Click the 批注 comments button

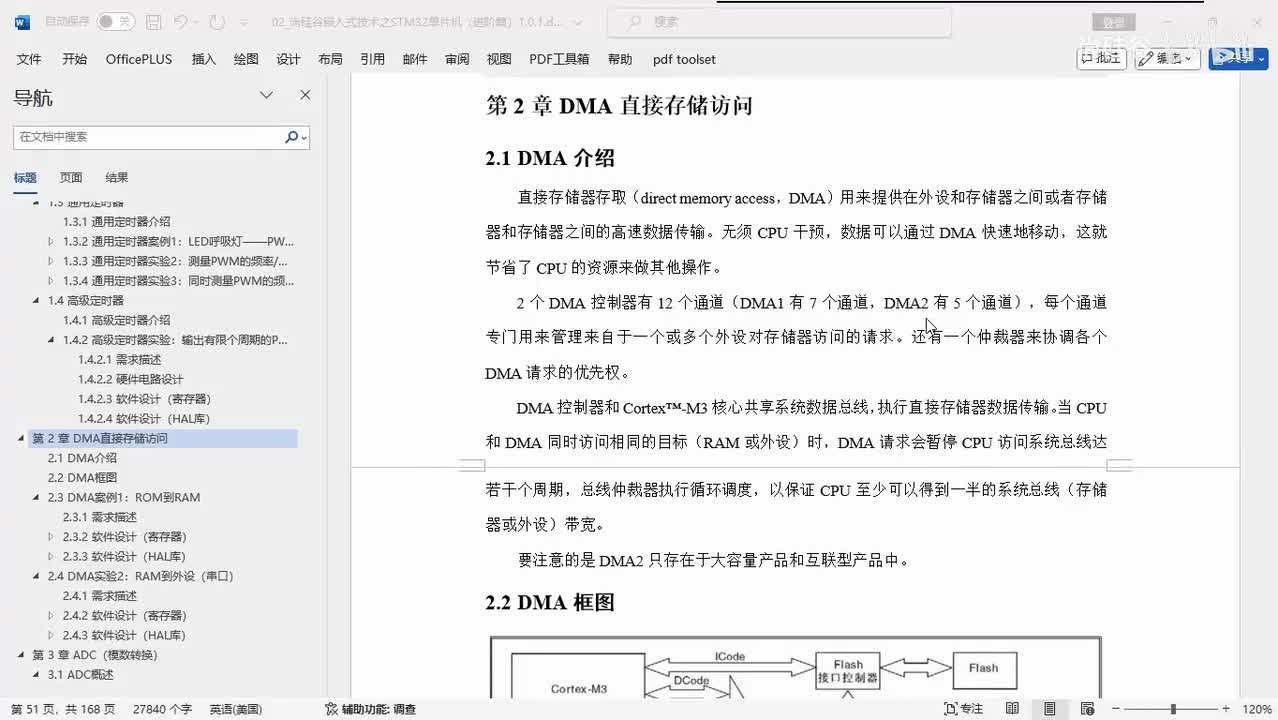[x=1101, y=58]
